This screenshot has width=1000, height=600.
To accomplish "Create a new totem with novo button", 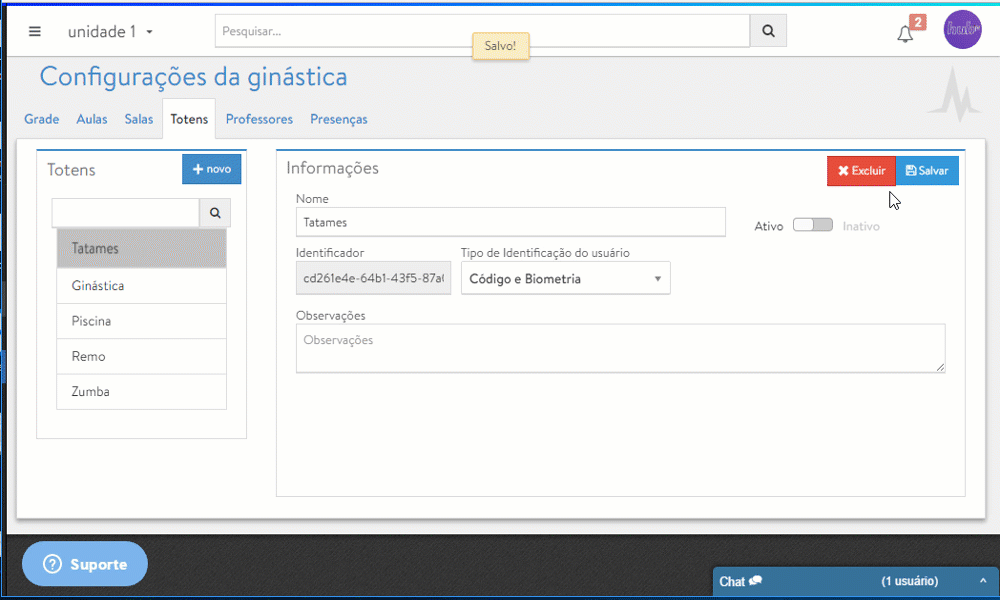I will [211, 169].
